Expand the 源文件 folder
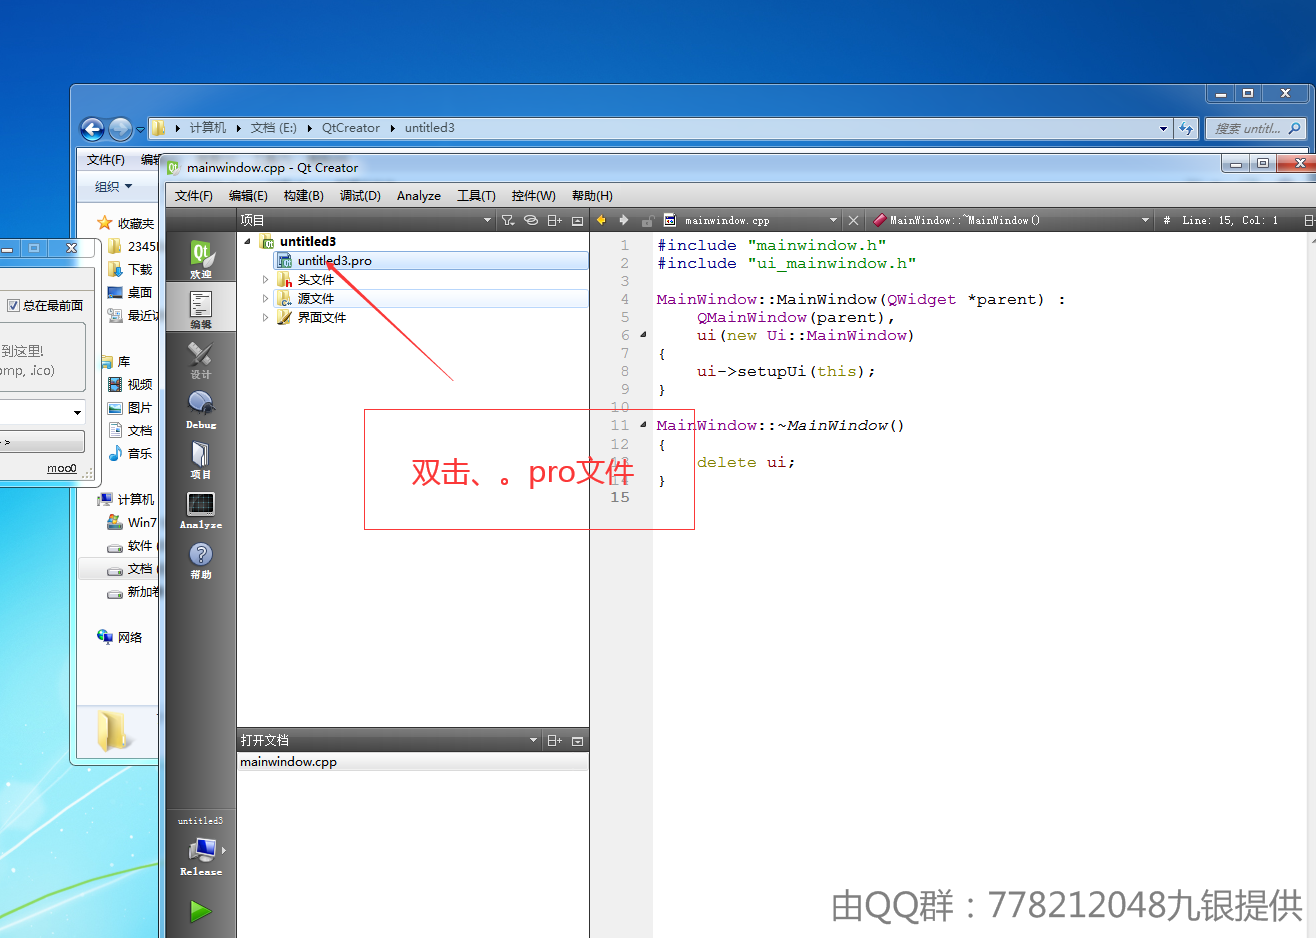1316x938 pixels. [x=265, y=299]
